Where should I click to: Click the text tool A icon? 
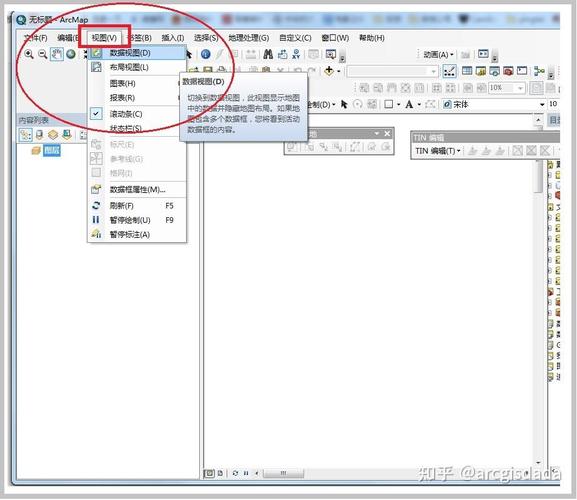click(409, 104)
